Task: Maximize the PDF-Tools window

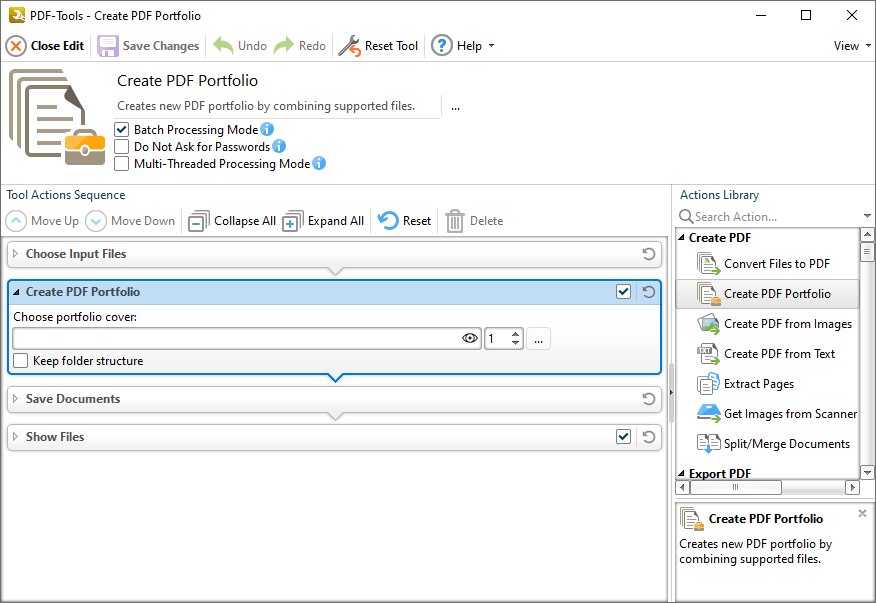Action: coord(806,15)
